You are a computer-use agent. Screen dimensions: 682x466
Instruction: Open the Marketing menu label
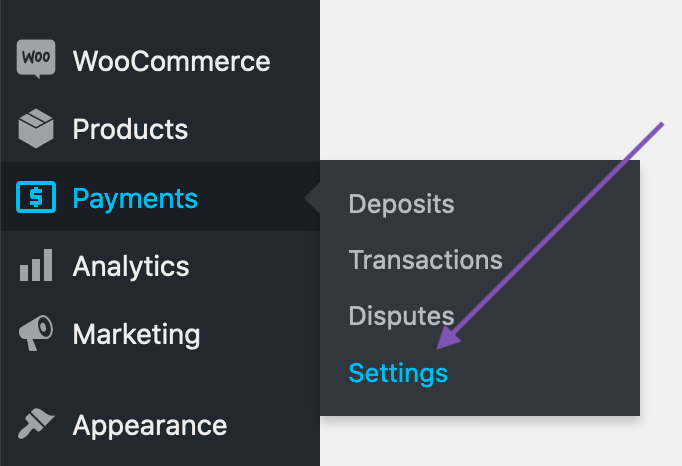[136, 334]
